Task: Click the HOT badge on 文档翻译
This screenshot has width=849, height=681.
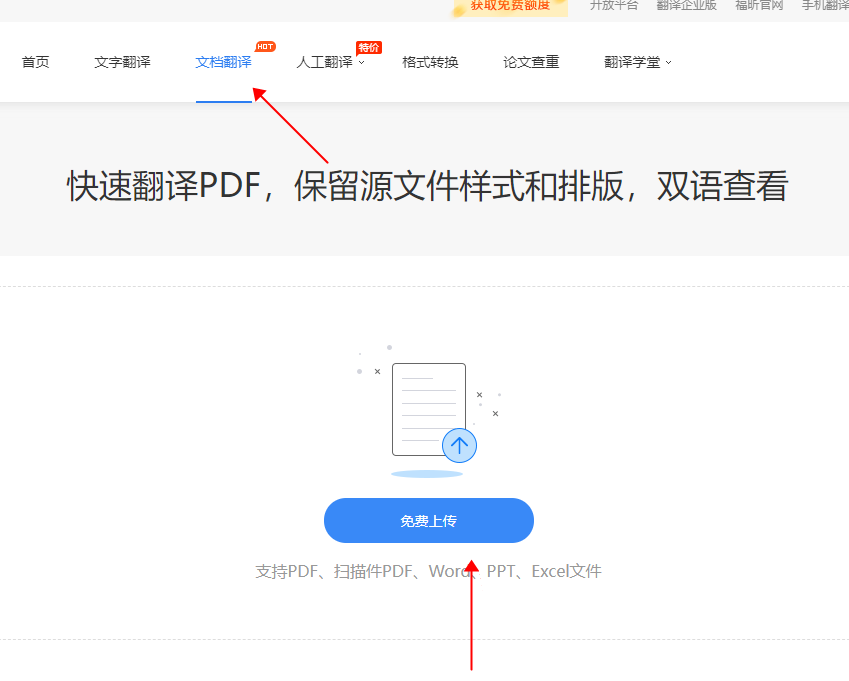Action: 265,47
